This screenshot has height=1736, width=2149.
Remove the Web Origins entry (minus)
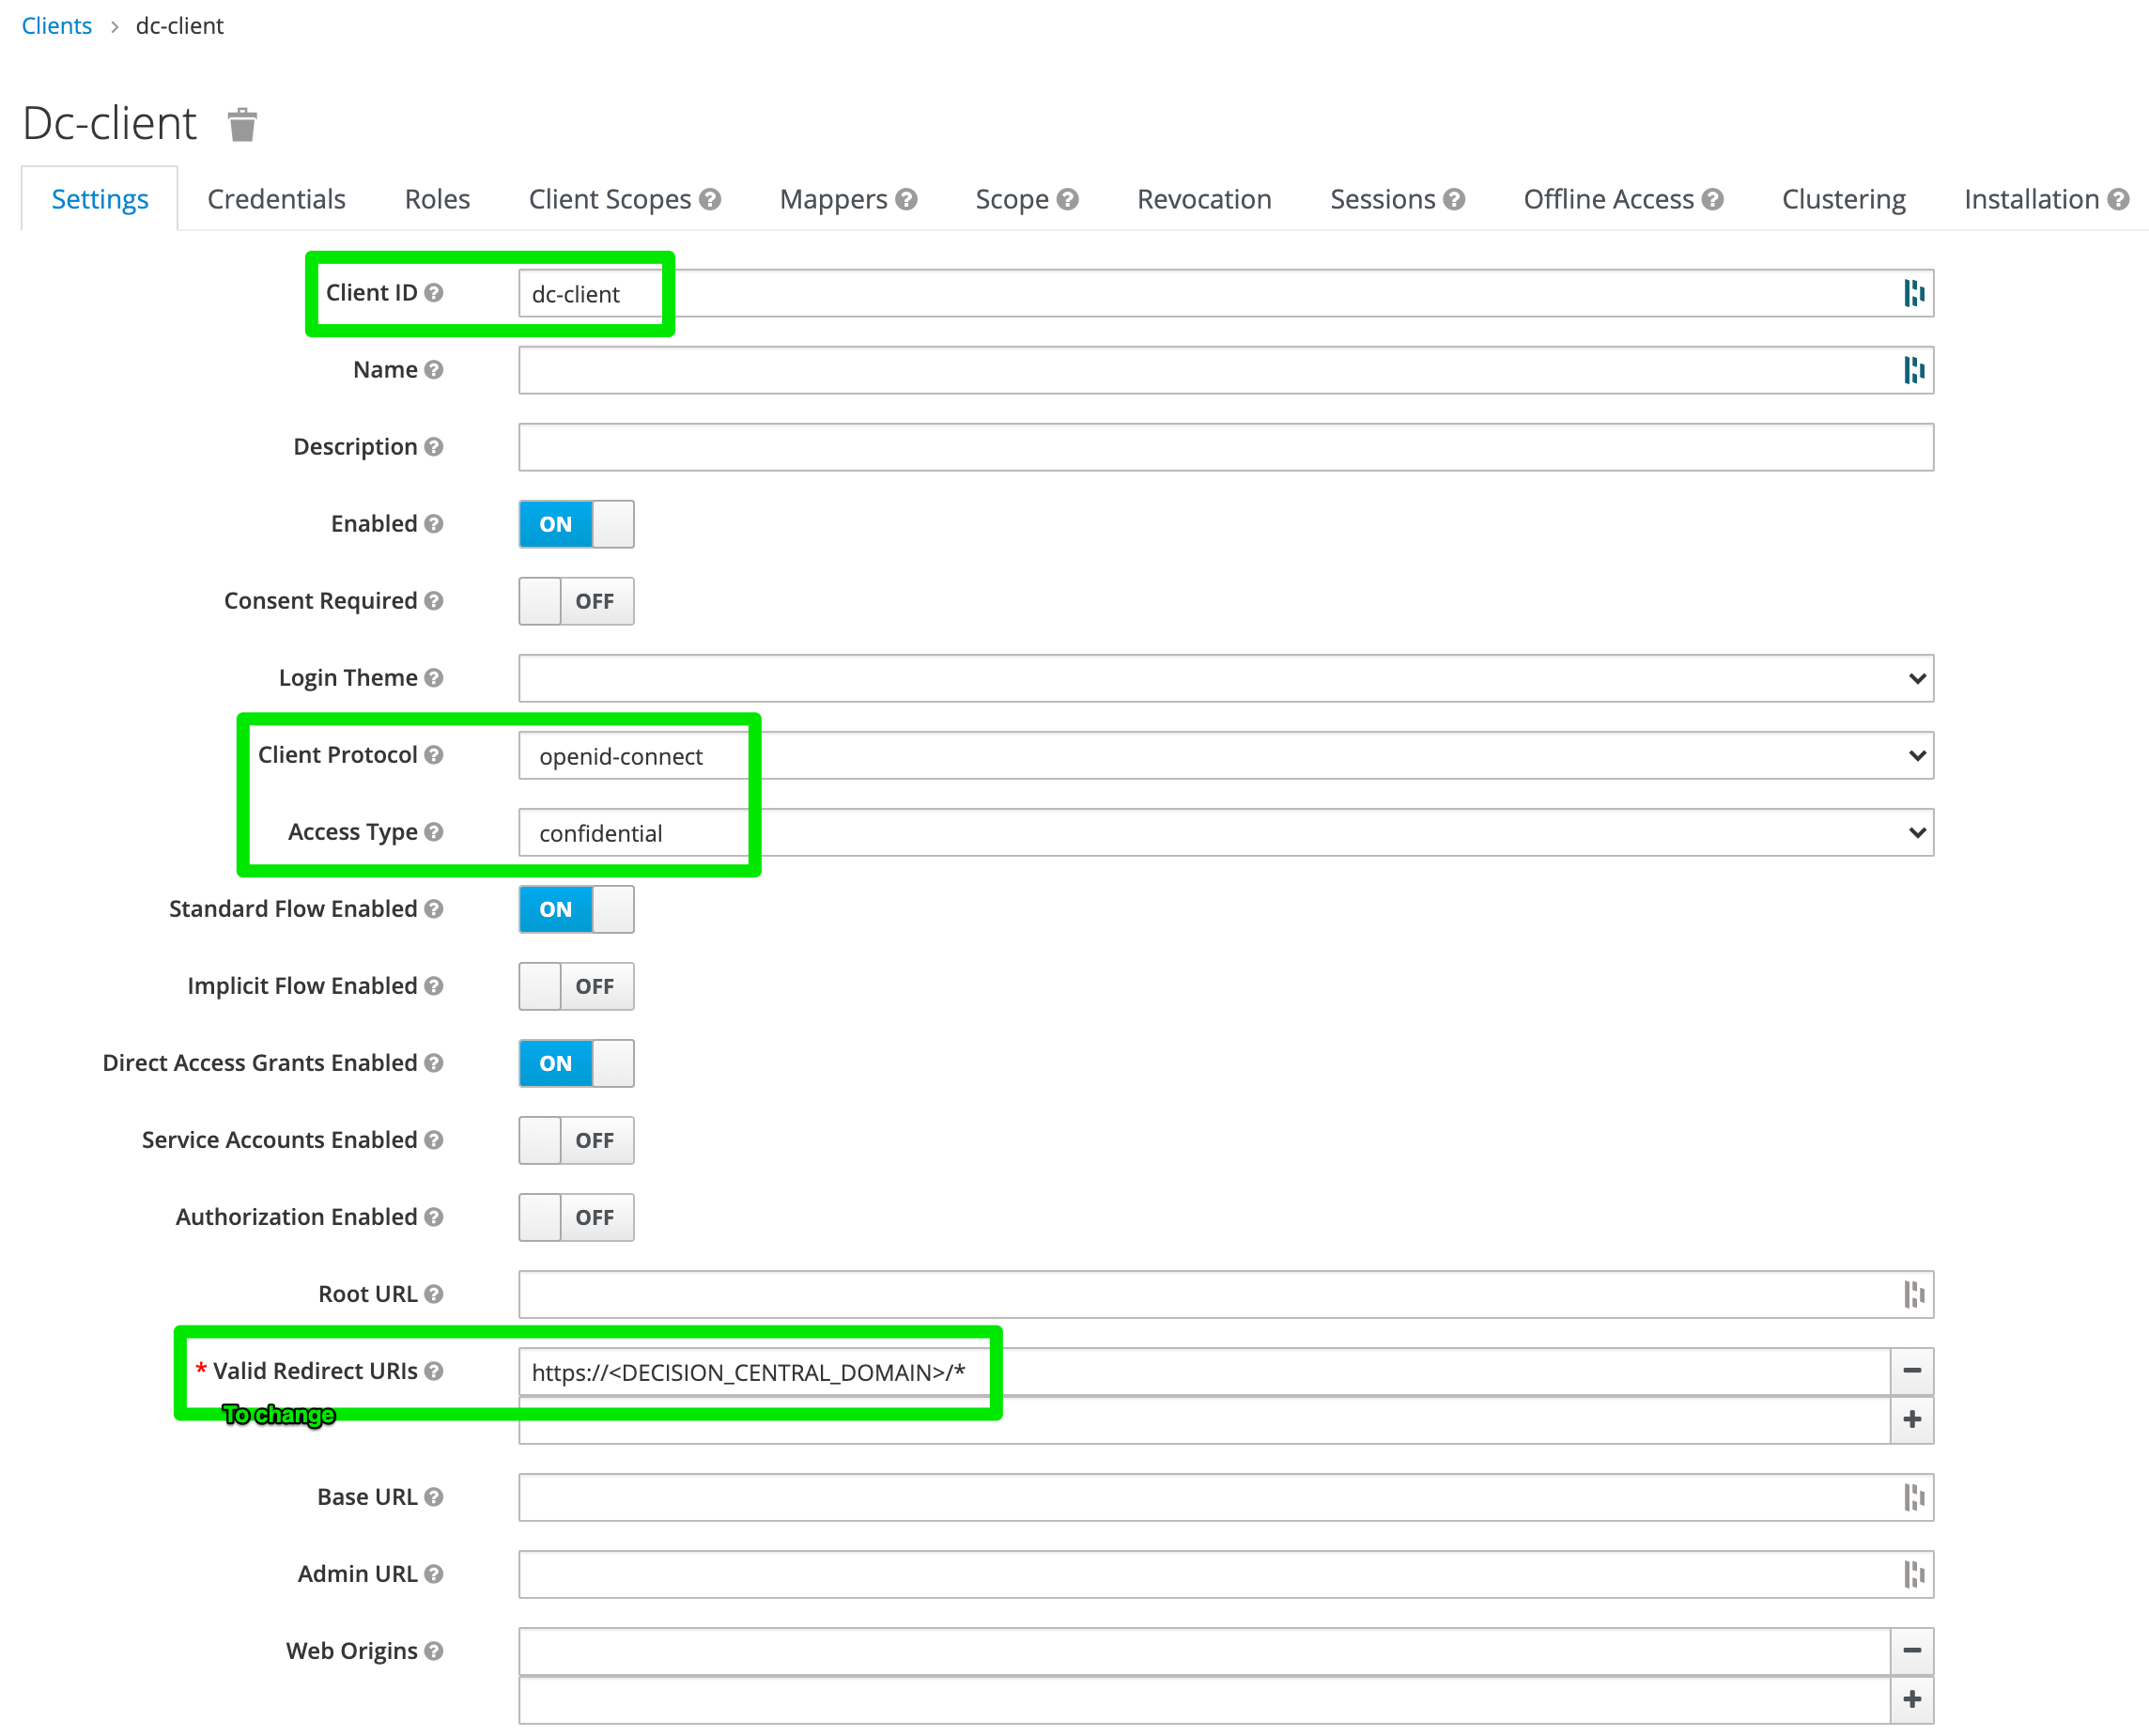1911,1651
